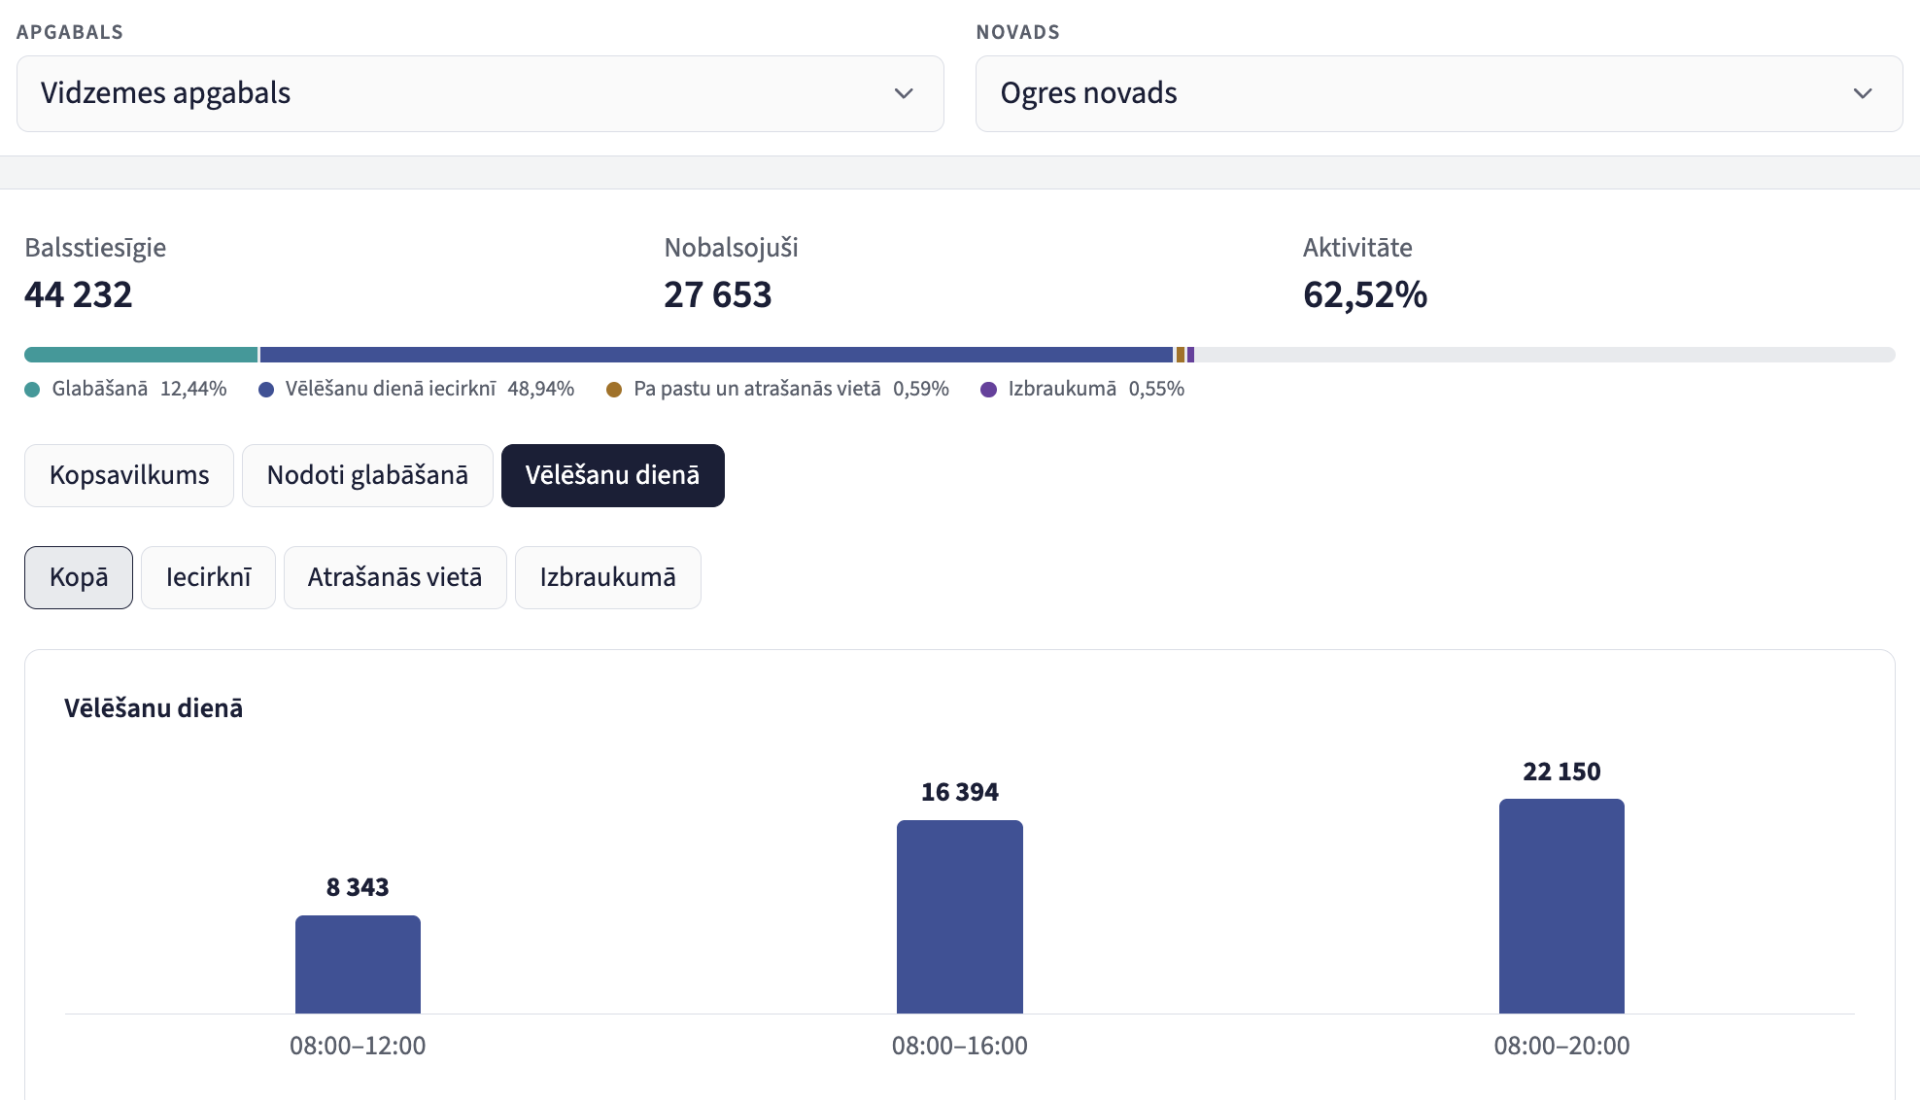The height and width of the screenshot is (1100, 1920).
Task: Click the Izbraukumā 0,55% legend text
Action: pyautogui.click(x=1096, y=389)
